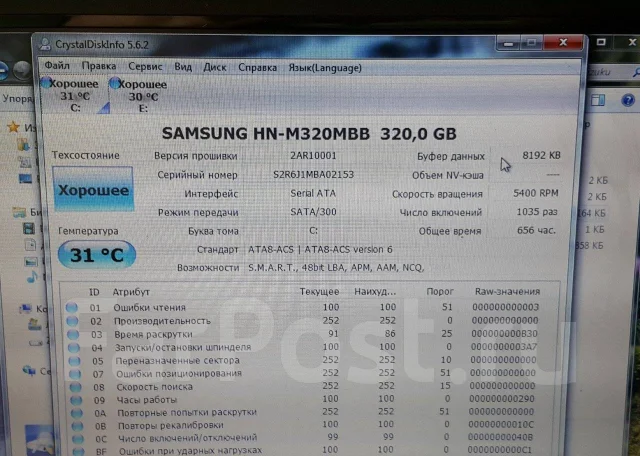This screenshot has height=456, width=640.
Task: Open the Правка menu
Action: (99, 66)
